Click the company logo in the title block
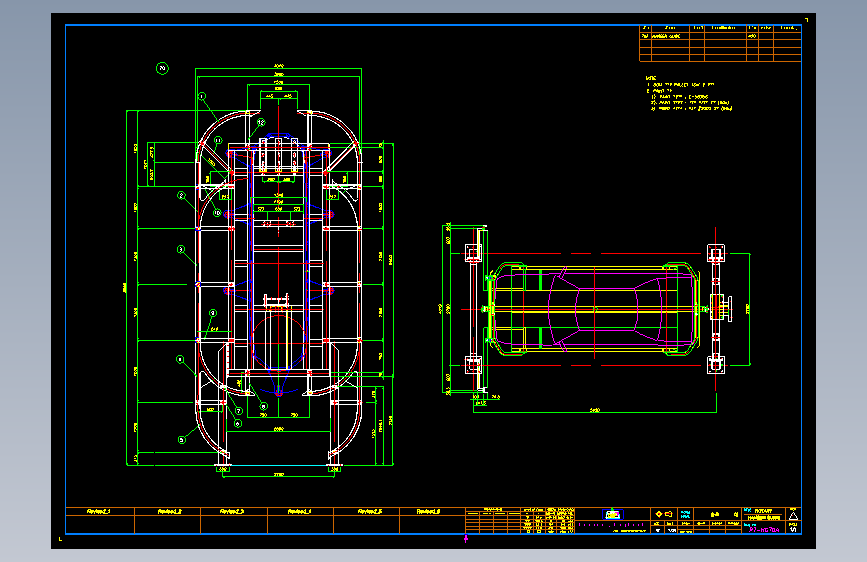Viewport: 867px width, 562px height. tap(613, 514)
